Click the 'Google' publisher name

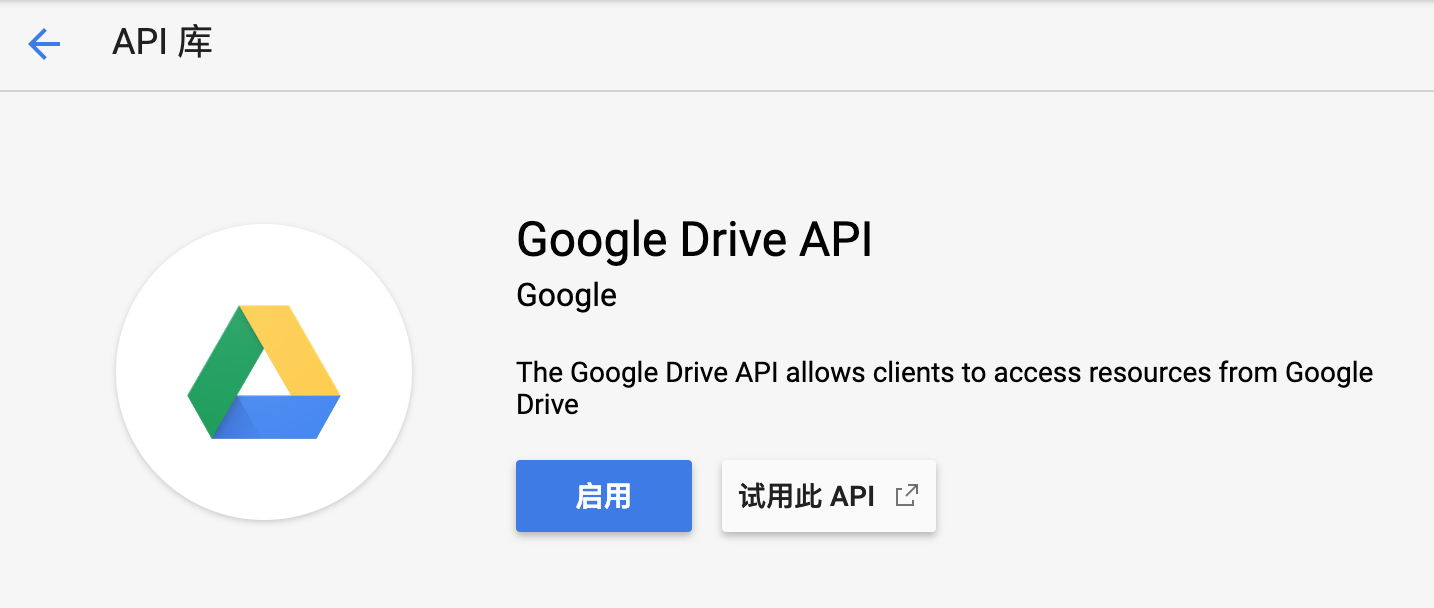click(x=566, y=295)
